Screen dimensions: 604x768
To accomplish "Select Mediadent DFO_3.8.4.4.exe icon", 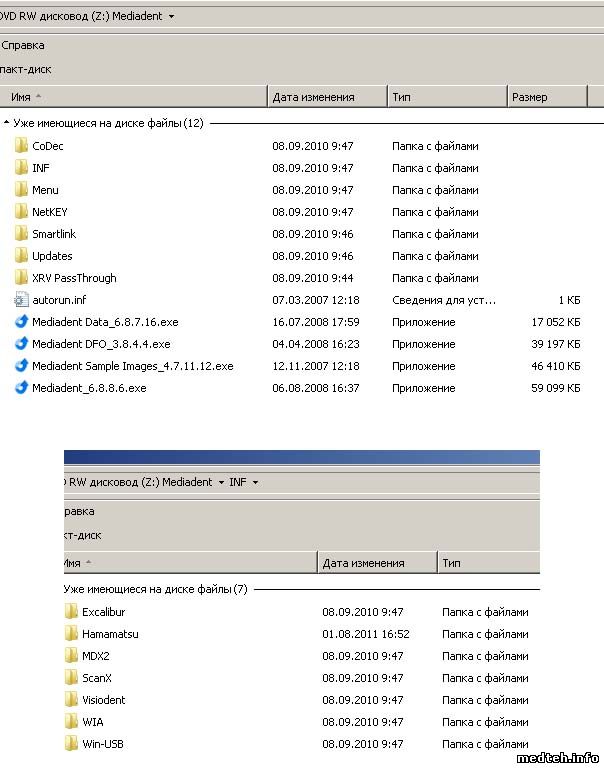I will click(21, 344).
